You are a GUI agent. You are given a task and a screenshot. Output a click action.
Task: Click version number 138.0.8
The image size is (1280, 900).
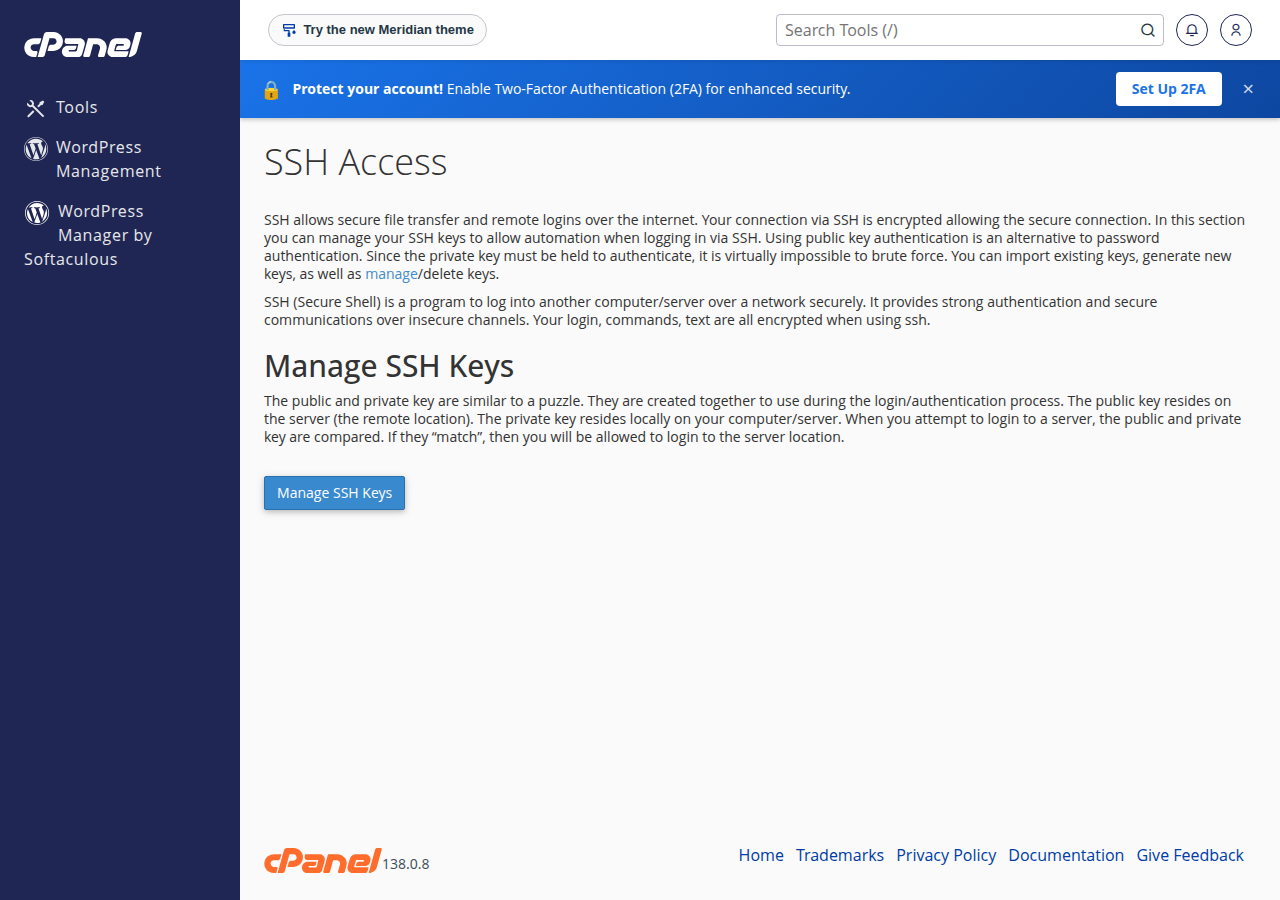coord(406,864)
